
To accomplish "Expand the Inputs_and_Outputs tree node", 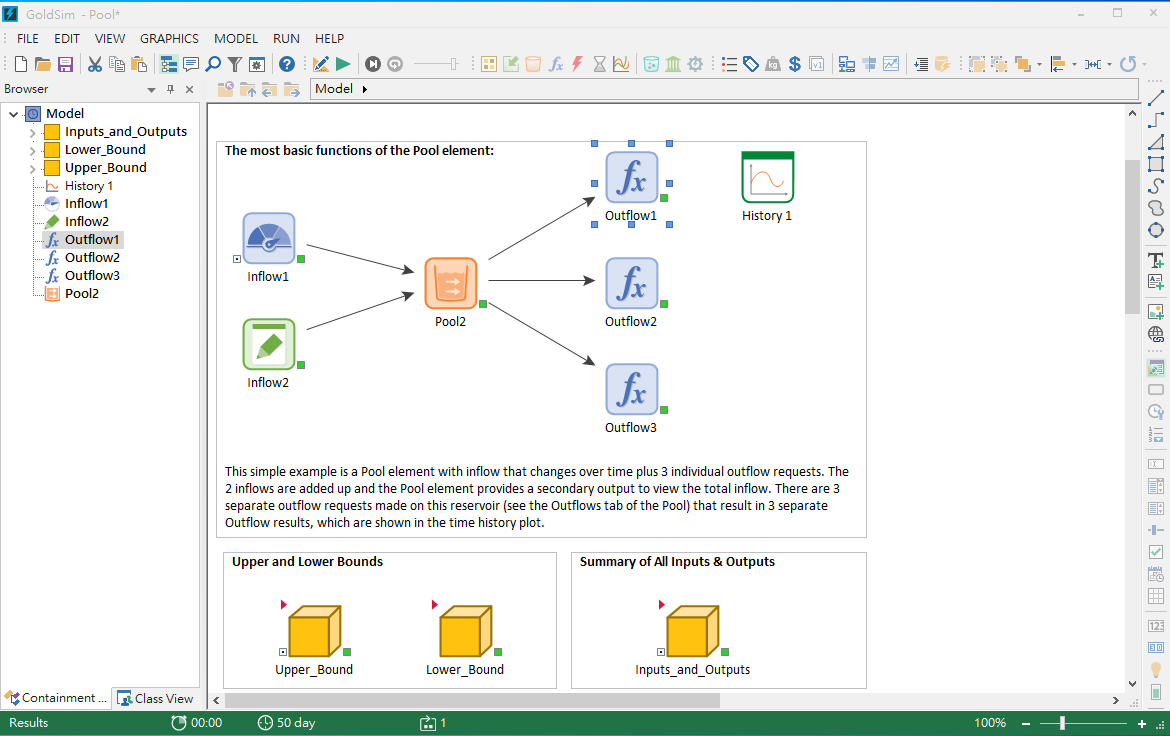I will [x=32, y=132].
